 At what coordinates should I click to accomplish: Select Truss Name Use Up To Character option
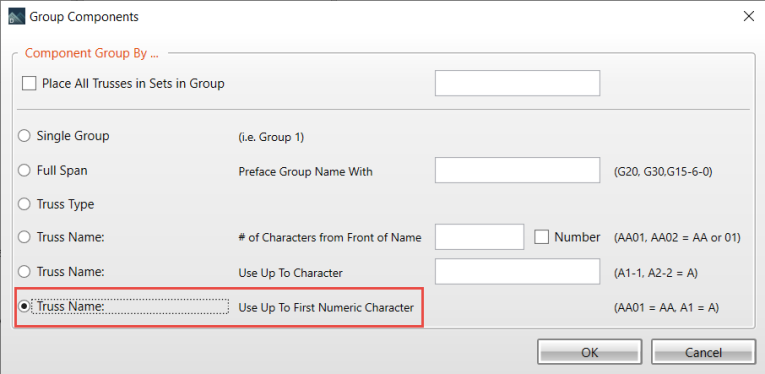24,272
